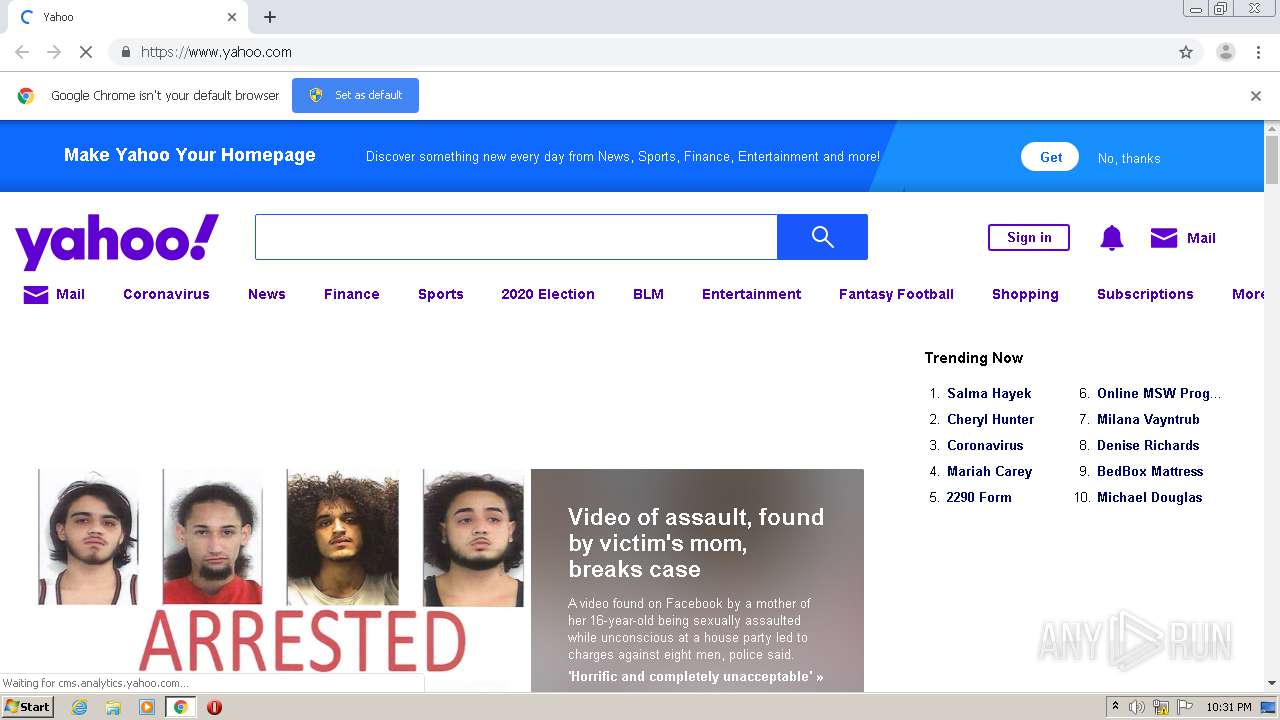The image size is (1280, 720).
Task: Open the Video of assault headline
Action: pyautogui.click(x=696, y=543)
